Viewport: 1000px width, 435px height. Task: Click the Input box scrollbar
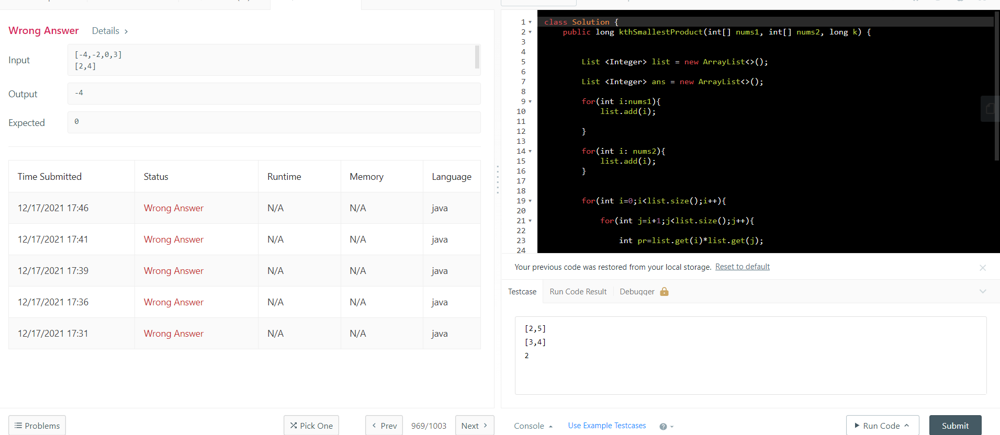click(478, 57)
